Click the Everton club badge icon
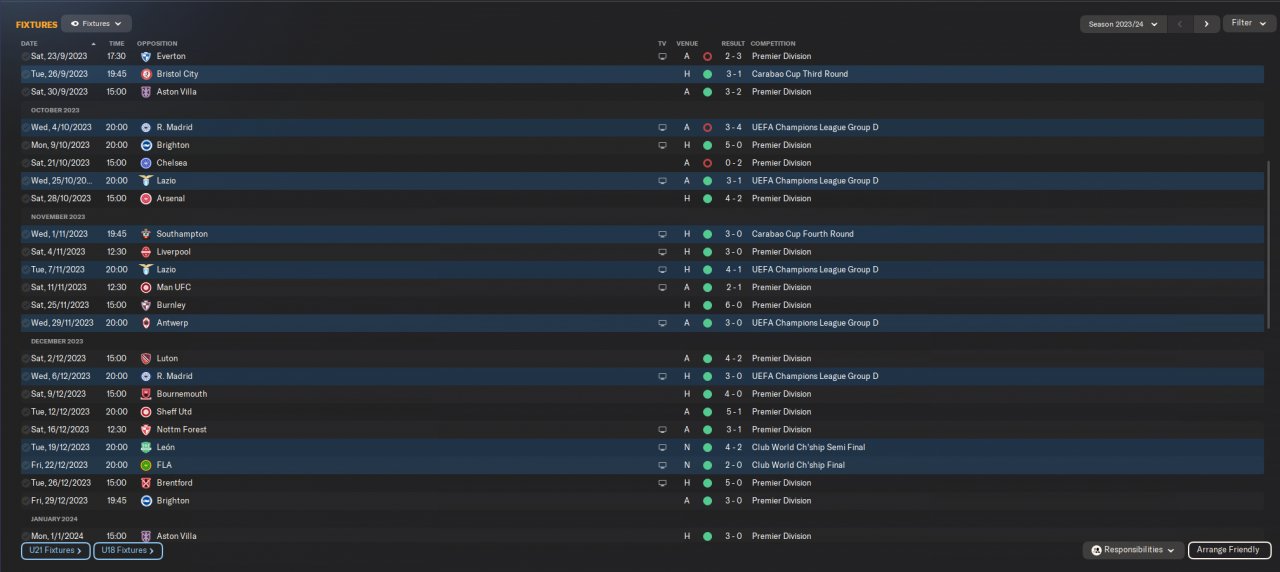Screen dimensions: 1280x572 pyautogui.click(x=146, y=56)
